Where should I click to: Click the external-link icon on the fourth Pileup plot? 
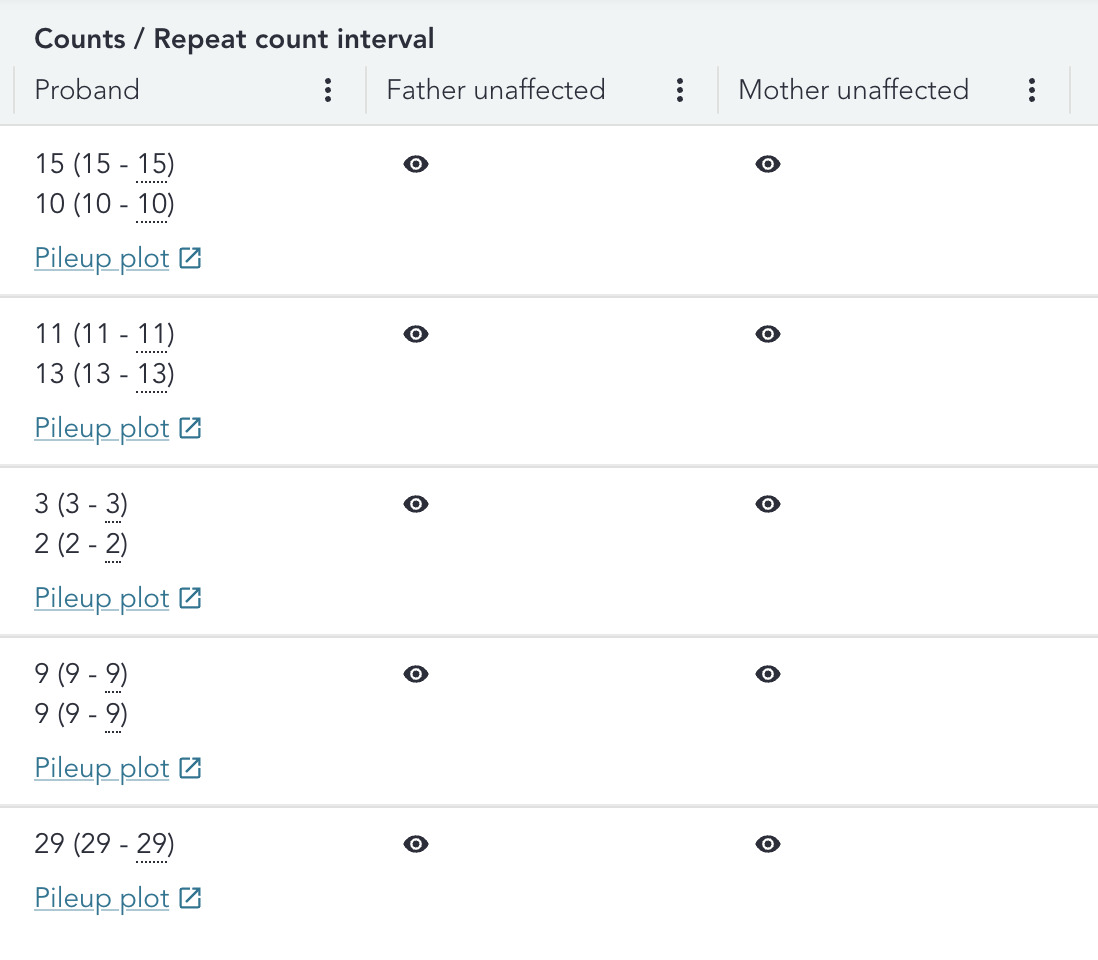(x=190, y=767)
